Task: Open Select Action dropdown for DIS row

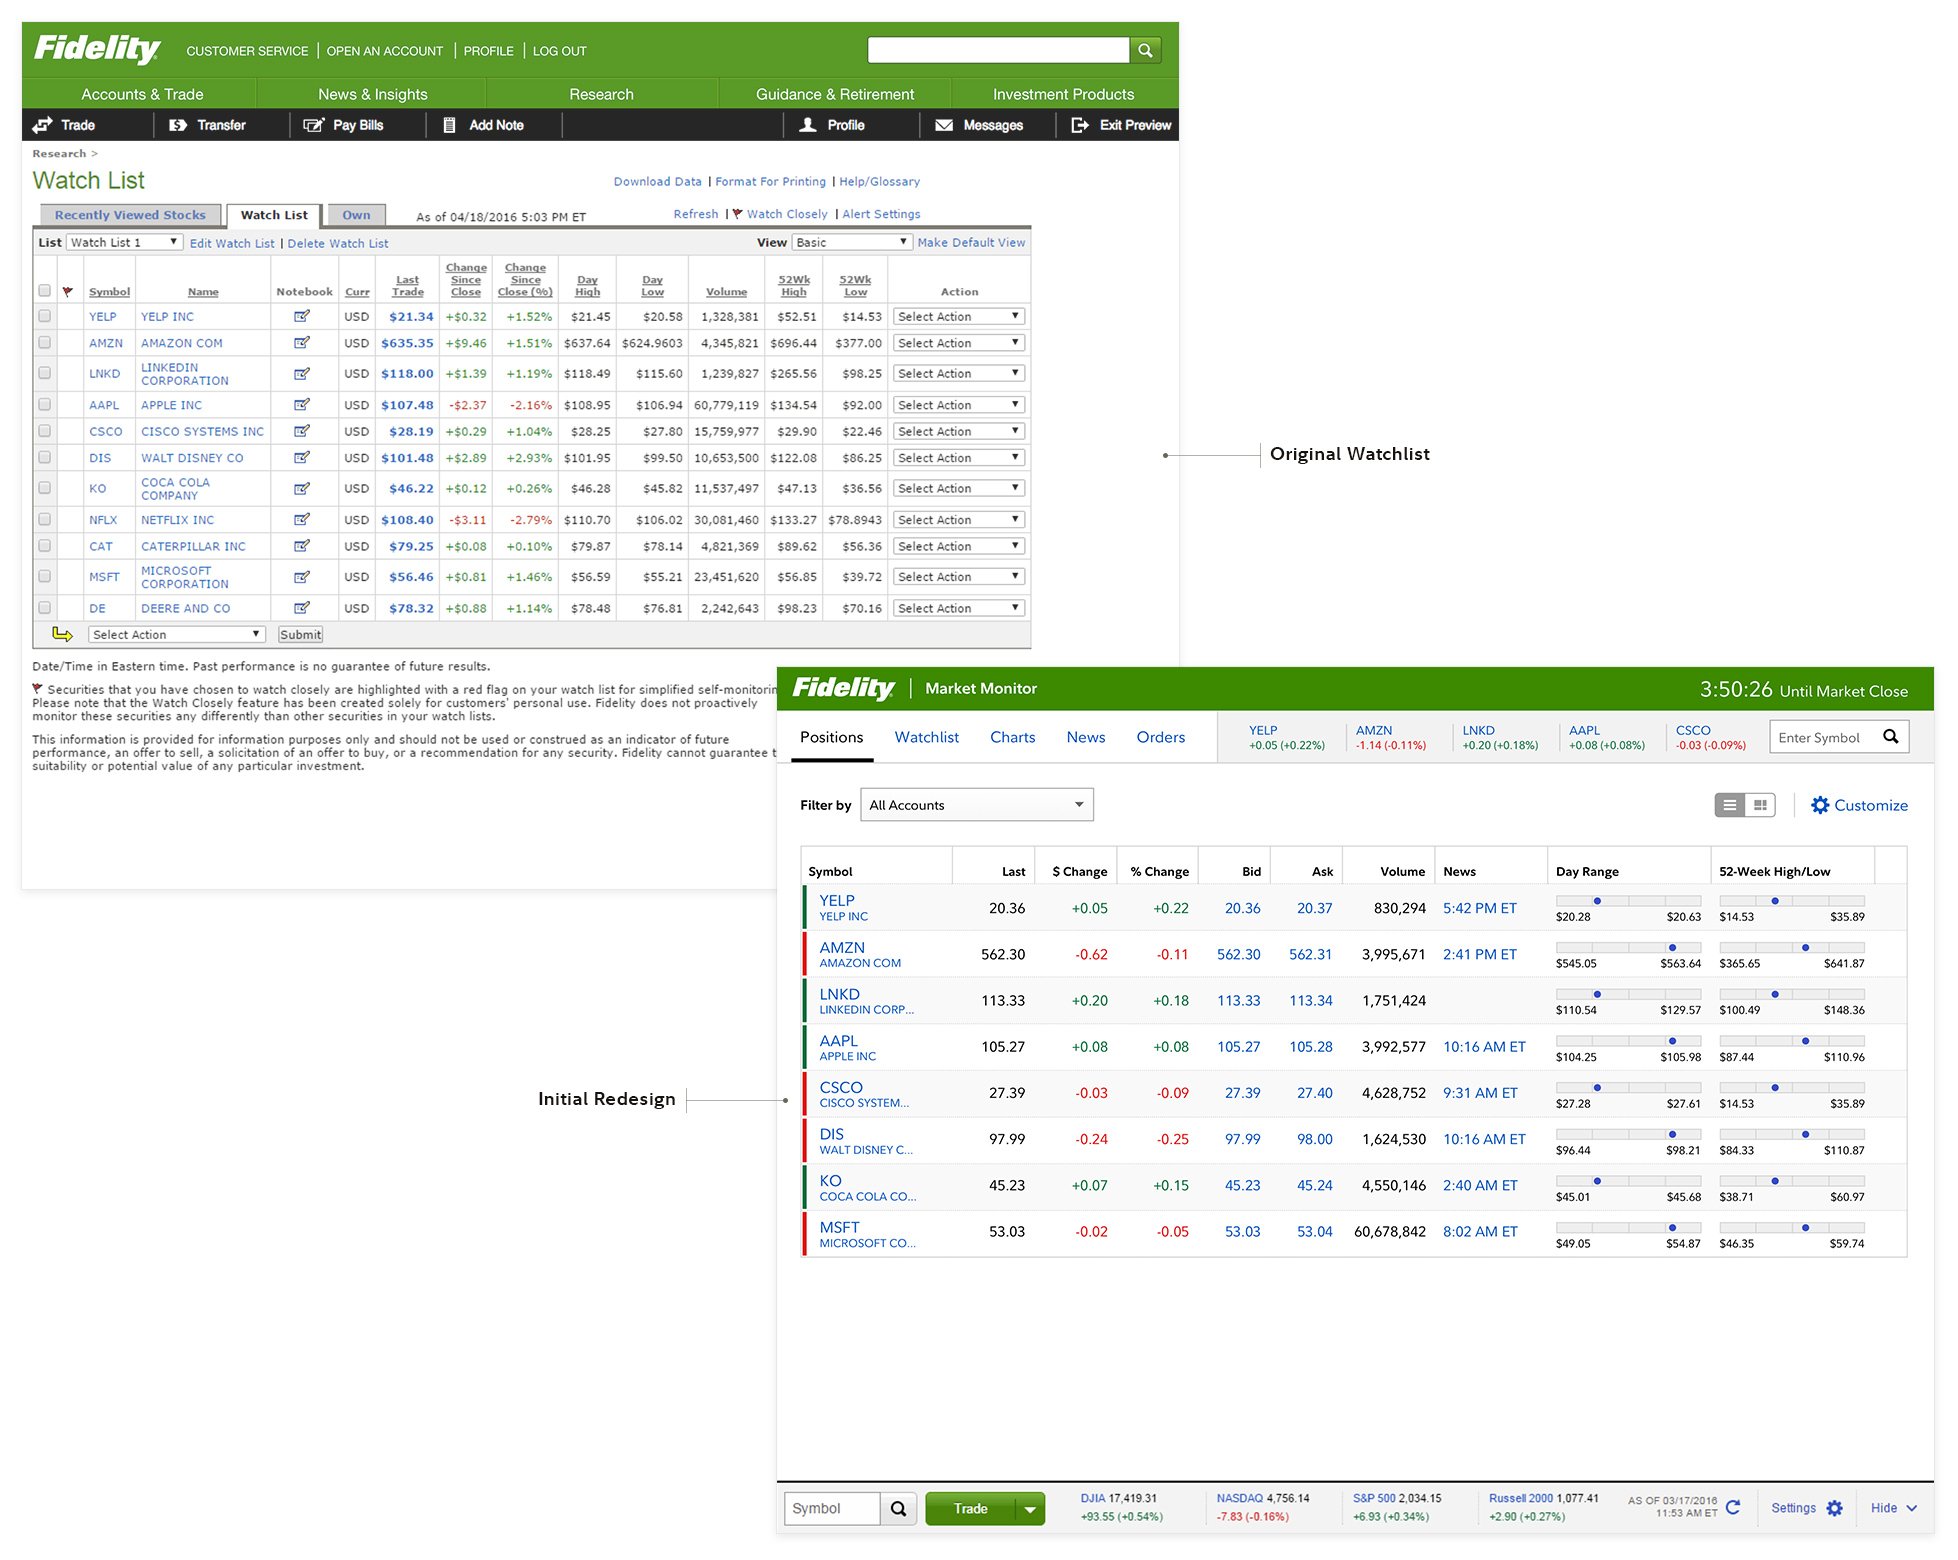Action: (958, 458)
